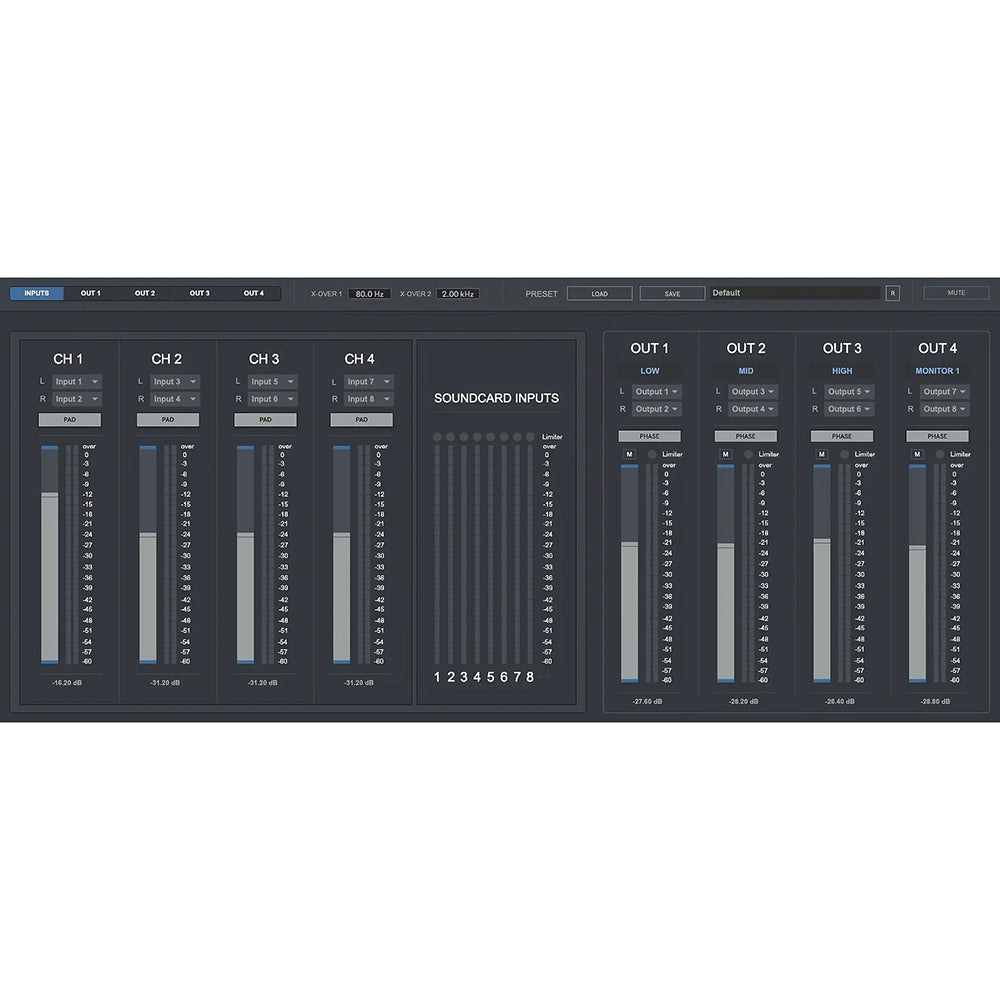Click the CH 2 level fader
This screenshot has height=1000, width=1000.
click(x=148, y=536)
